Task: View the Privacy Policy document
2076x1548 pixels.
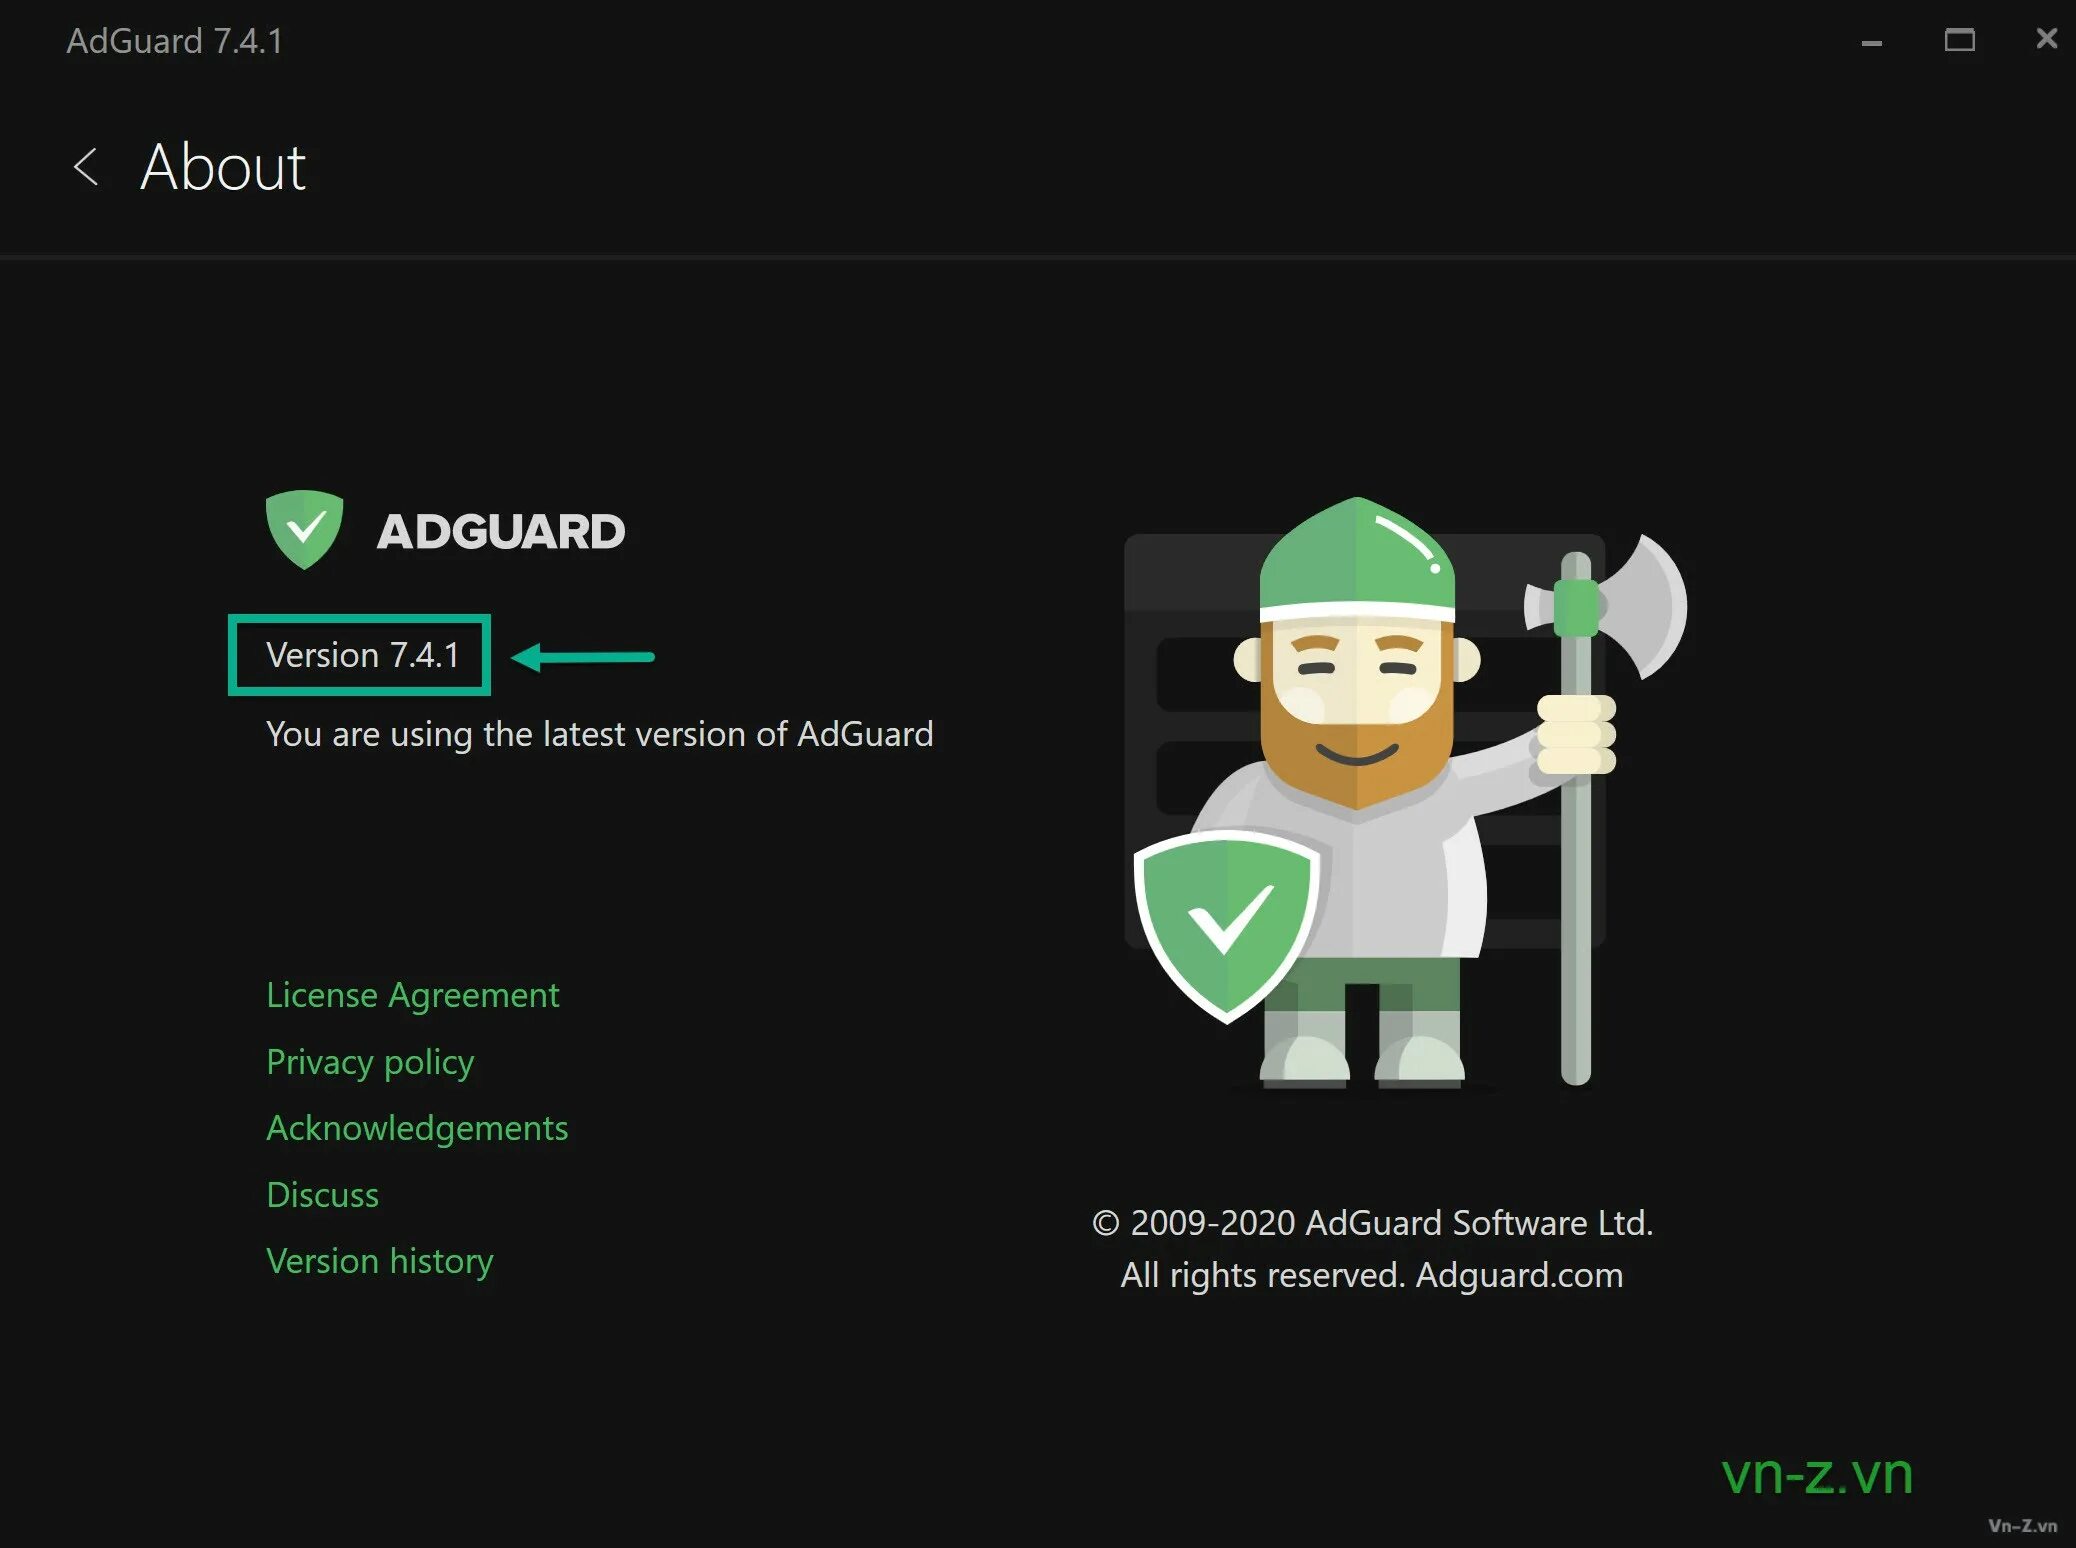Action: point(369,1060)
